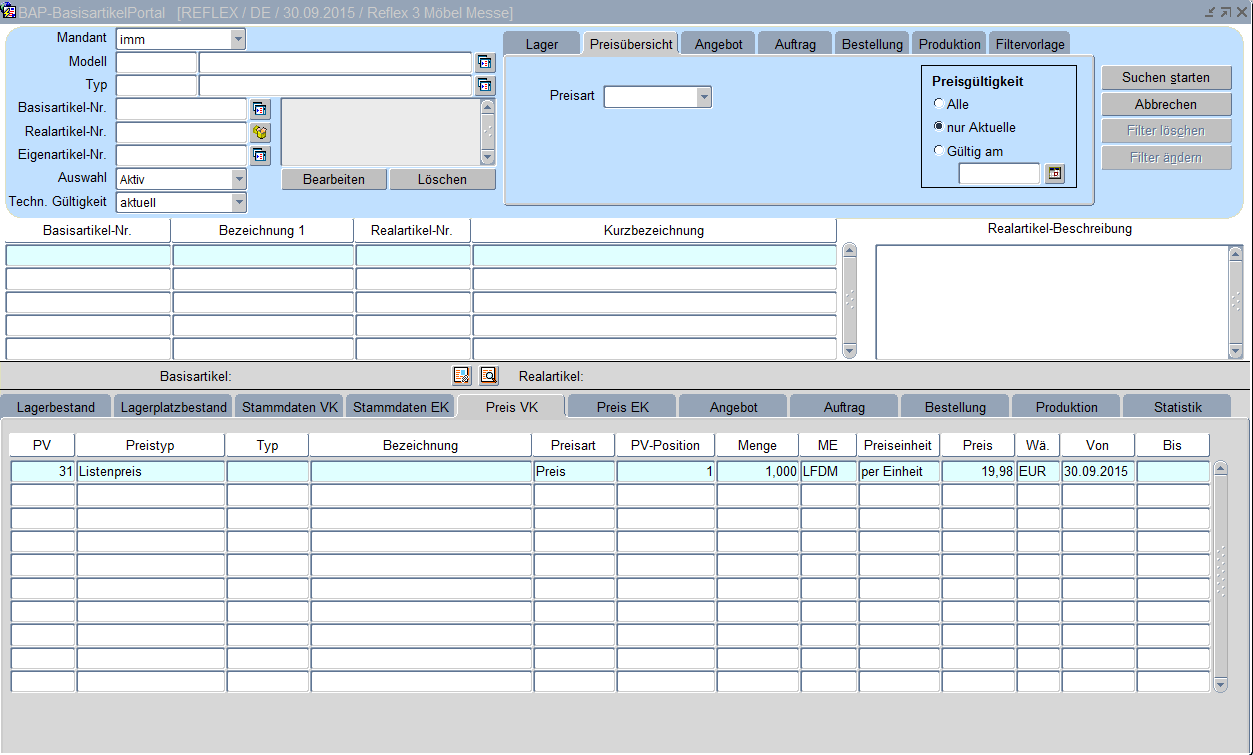Click the Abbrechen button
1253x755 pixels.
(x=1165, y=104)
